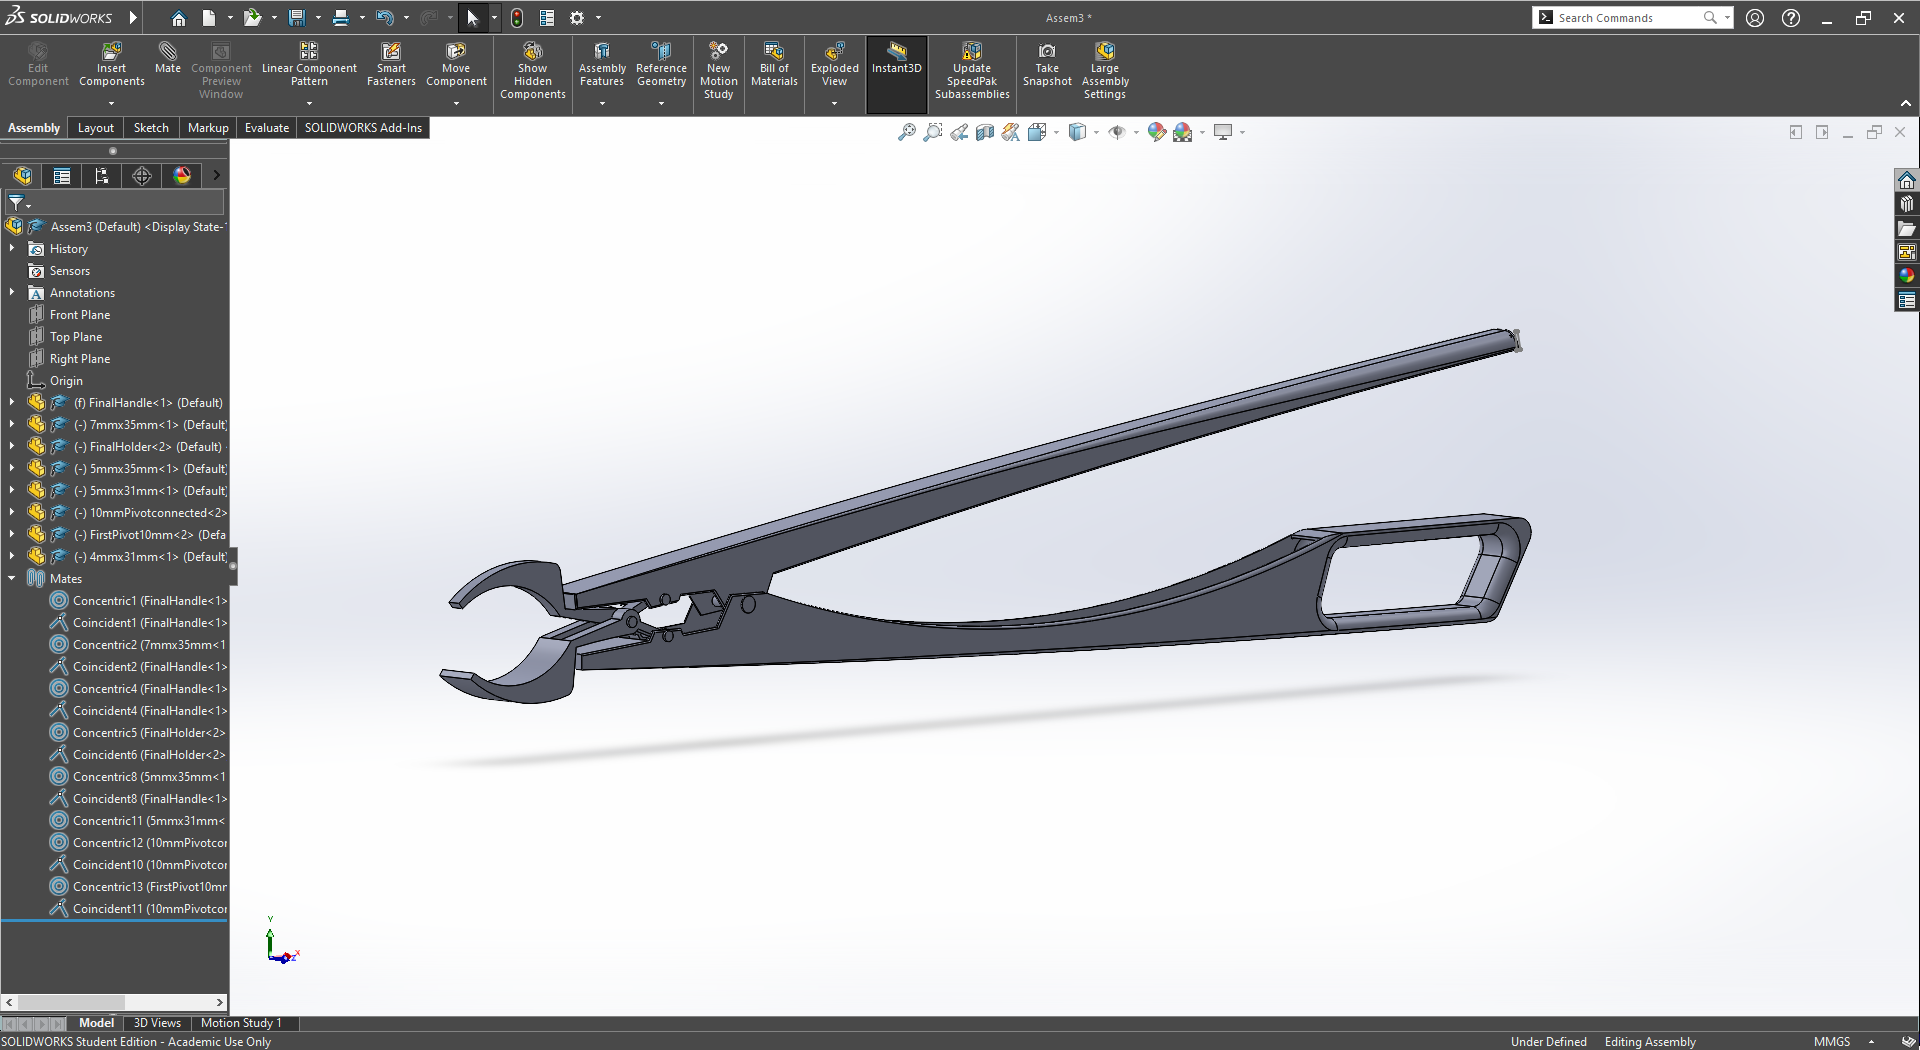Image resolution: width=1920 pixels, height=1050 pixels.
Task: Open DisplayManager tab icon
Action: [x=182, y=176]
